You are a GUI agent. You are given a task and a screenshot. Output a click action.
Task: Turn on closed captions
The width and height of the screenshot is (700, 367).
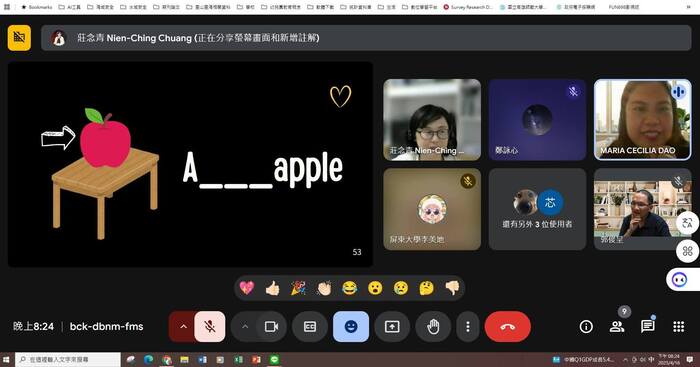click(x=310, y=327)
